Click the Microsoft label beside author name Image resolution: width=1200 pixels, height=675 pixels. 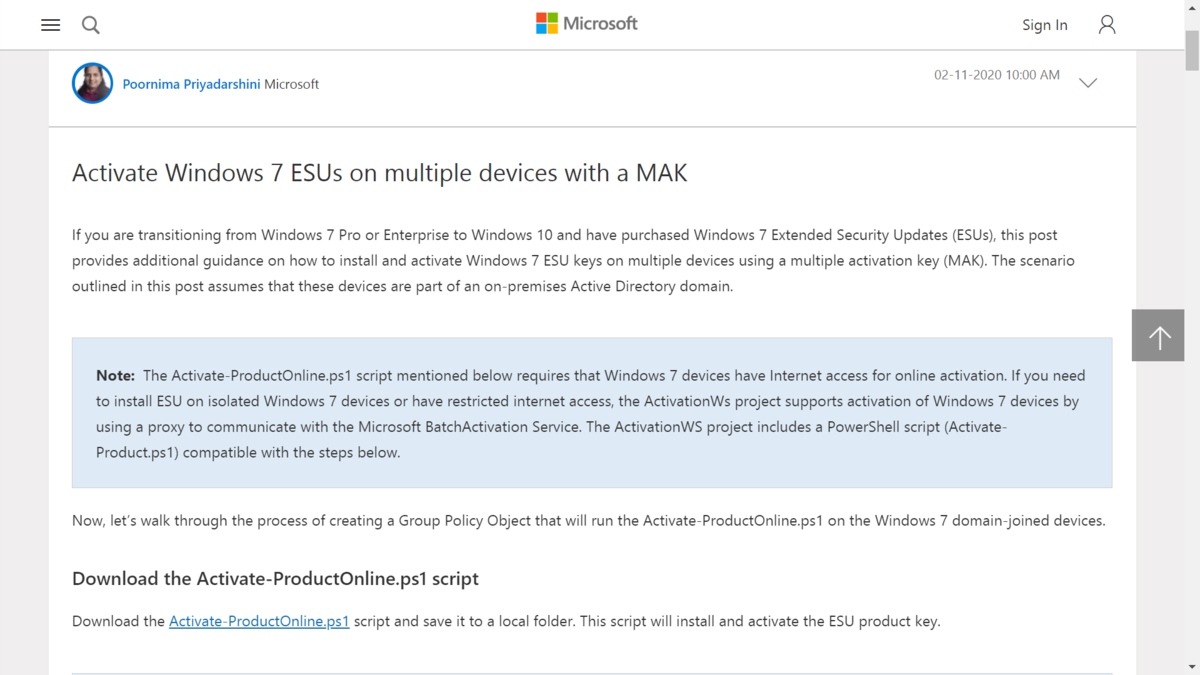291,84
